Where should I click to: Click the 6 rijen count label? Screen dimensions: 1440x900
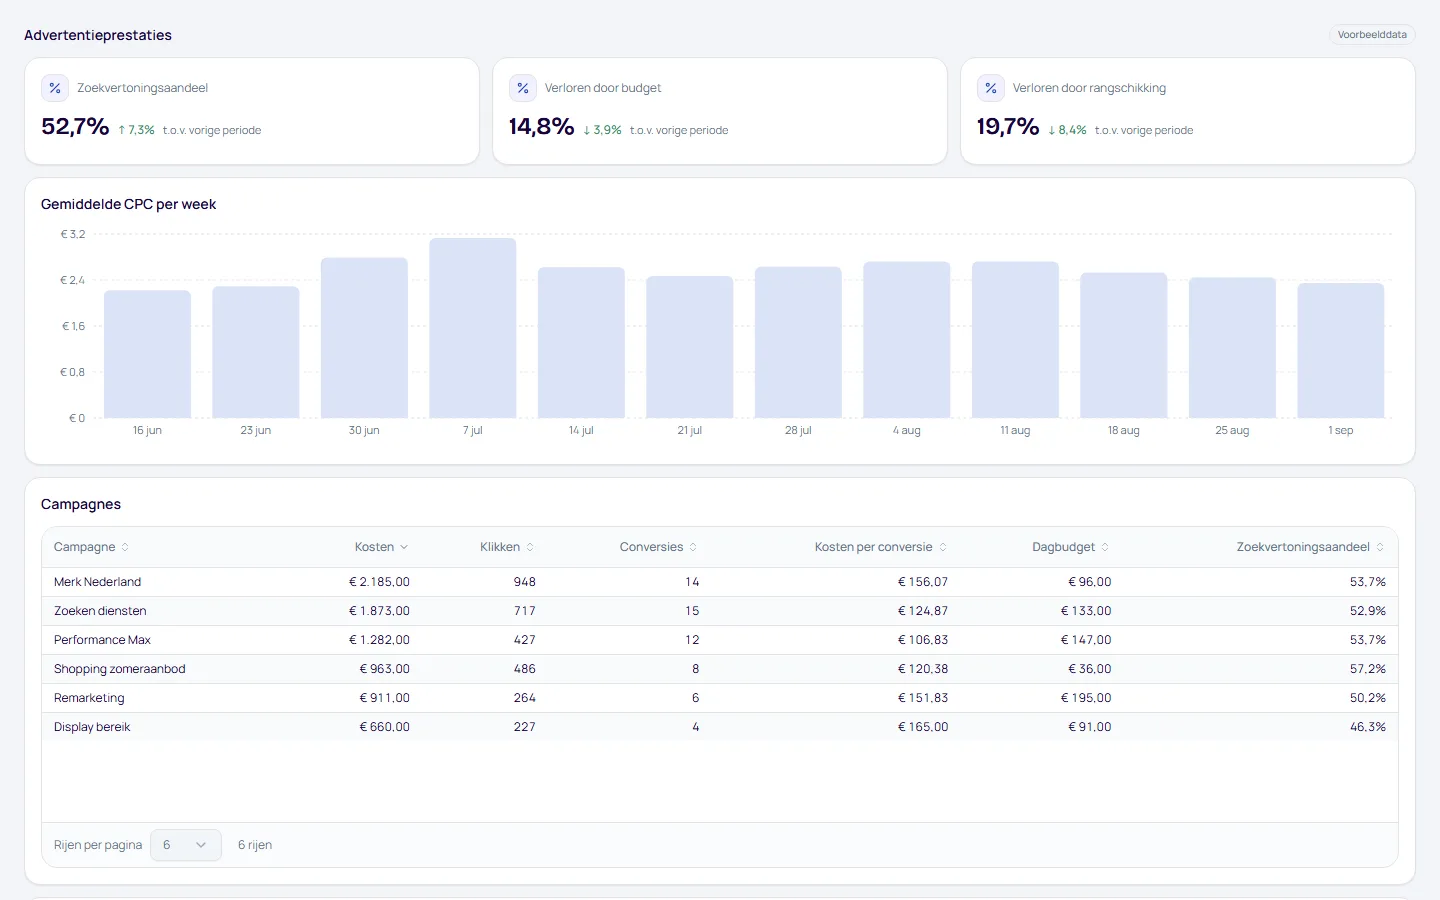click(255, 845)
